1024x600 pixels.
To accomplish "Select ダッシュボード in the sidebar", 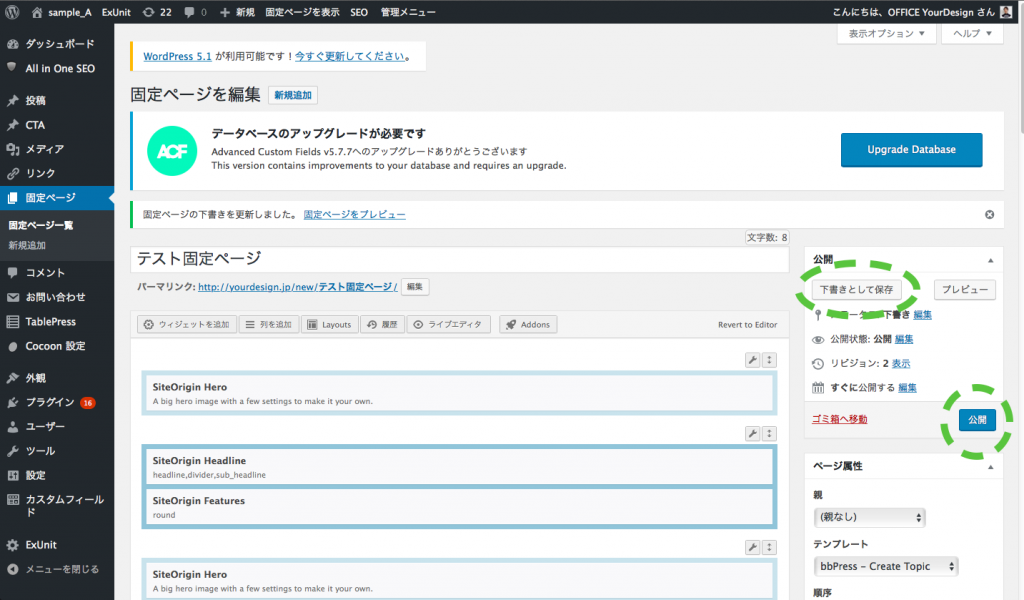I will pyautogui.click(x=59, y=44).
